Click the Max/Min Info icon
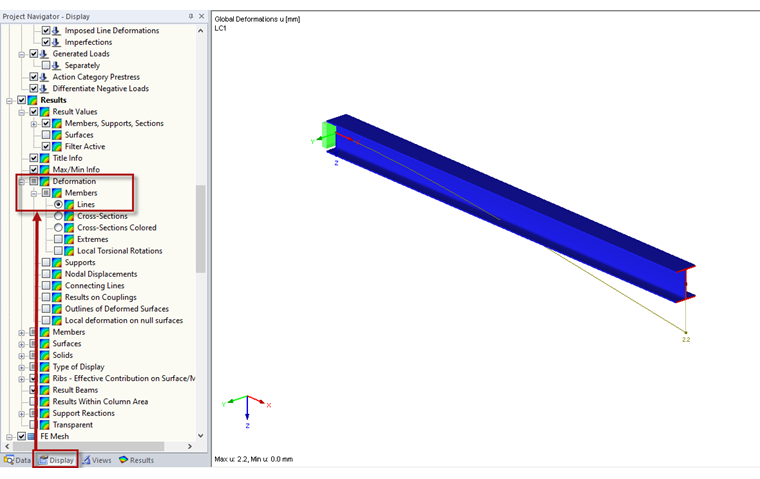The width and height of the screenshot is (760, 479). point(45,170)
